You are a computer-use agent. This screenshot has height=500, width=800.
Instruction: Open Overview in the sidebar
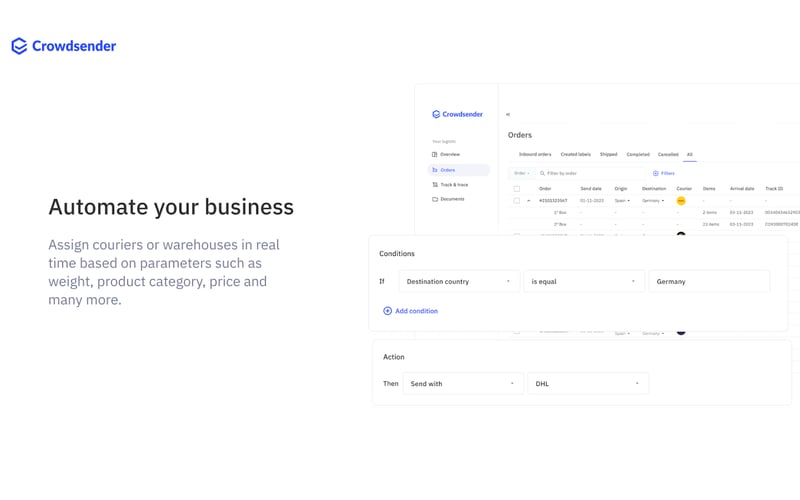446,154
